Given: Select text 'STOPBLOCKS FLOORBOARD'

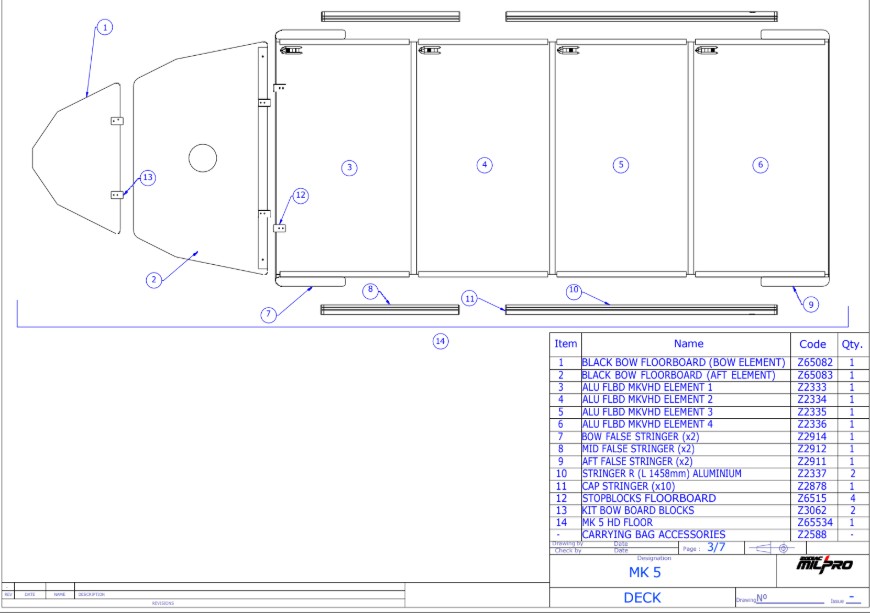Looking at the screenshot, I should click(649, 498).
